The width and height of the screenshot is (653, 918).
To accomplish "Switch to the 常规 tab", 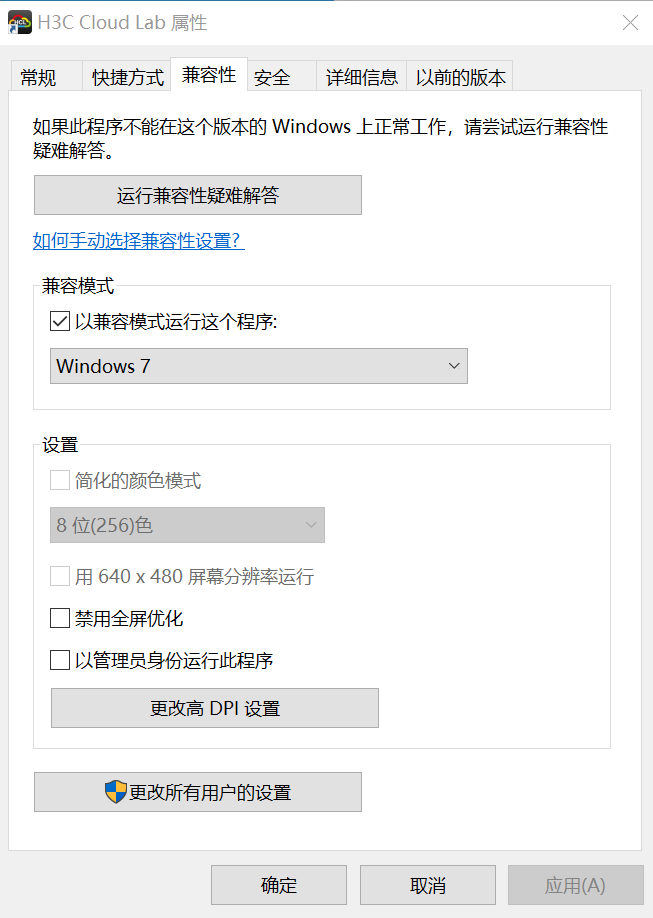I will [38, 77].
